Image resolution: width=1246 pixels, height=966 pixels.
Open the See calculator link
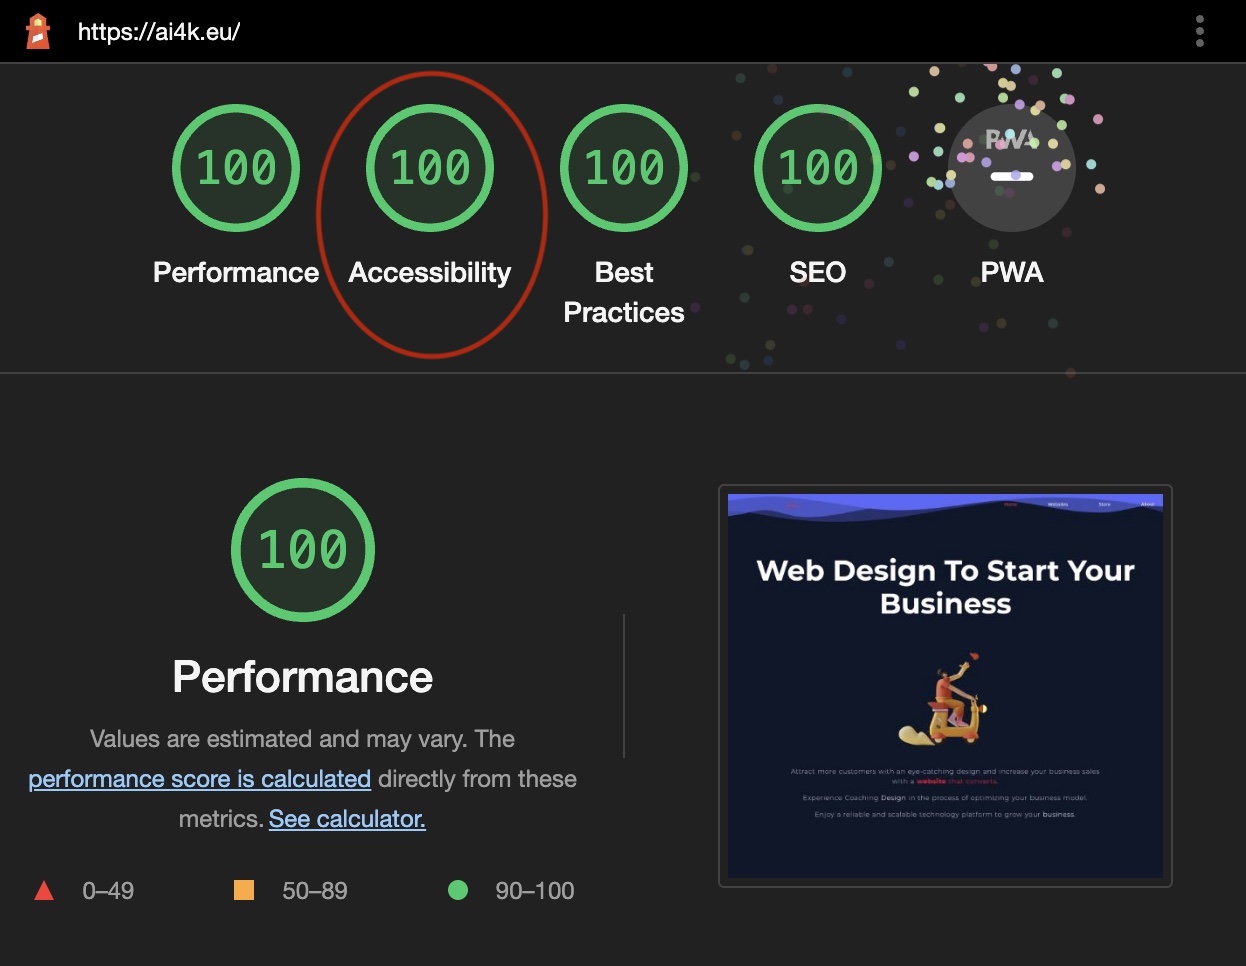click(346, 818)
